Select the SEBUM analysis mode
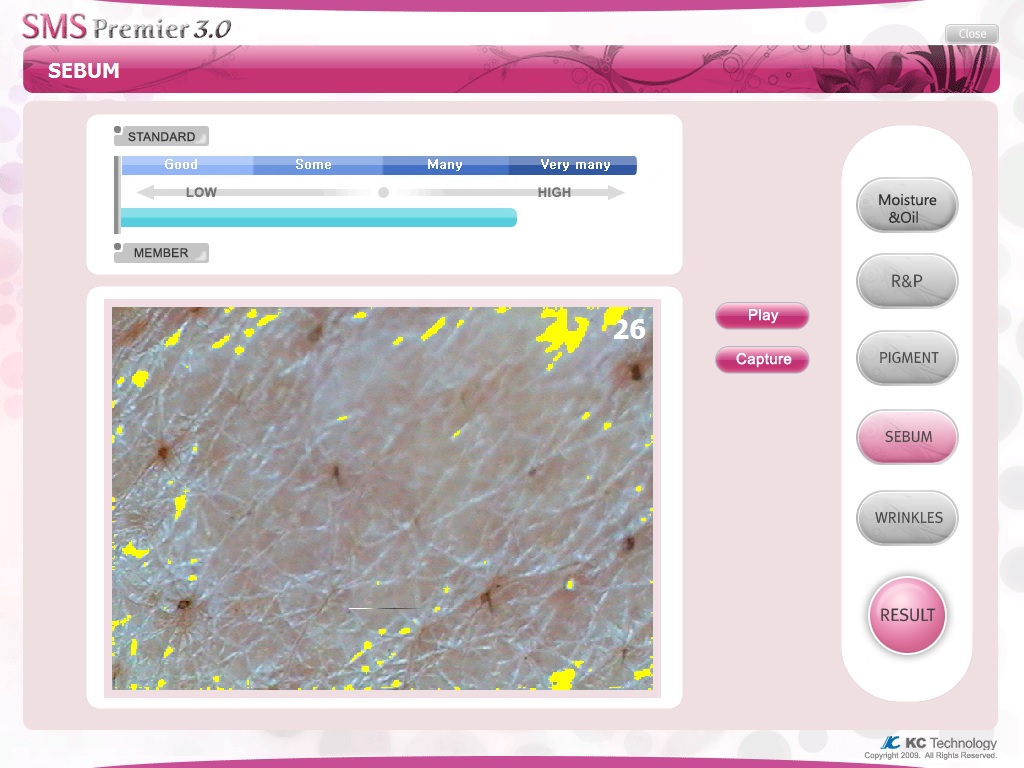 [x=906, y=436]
